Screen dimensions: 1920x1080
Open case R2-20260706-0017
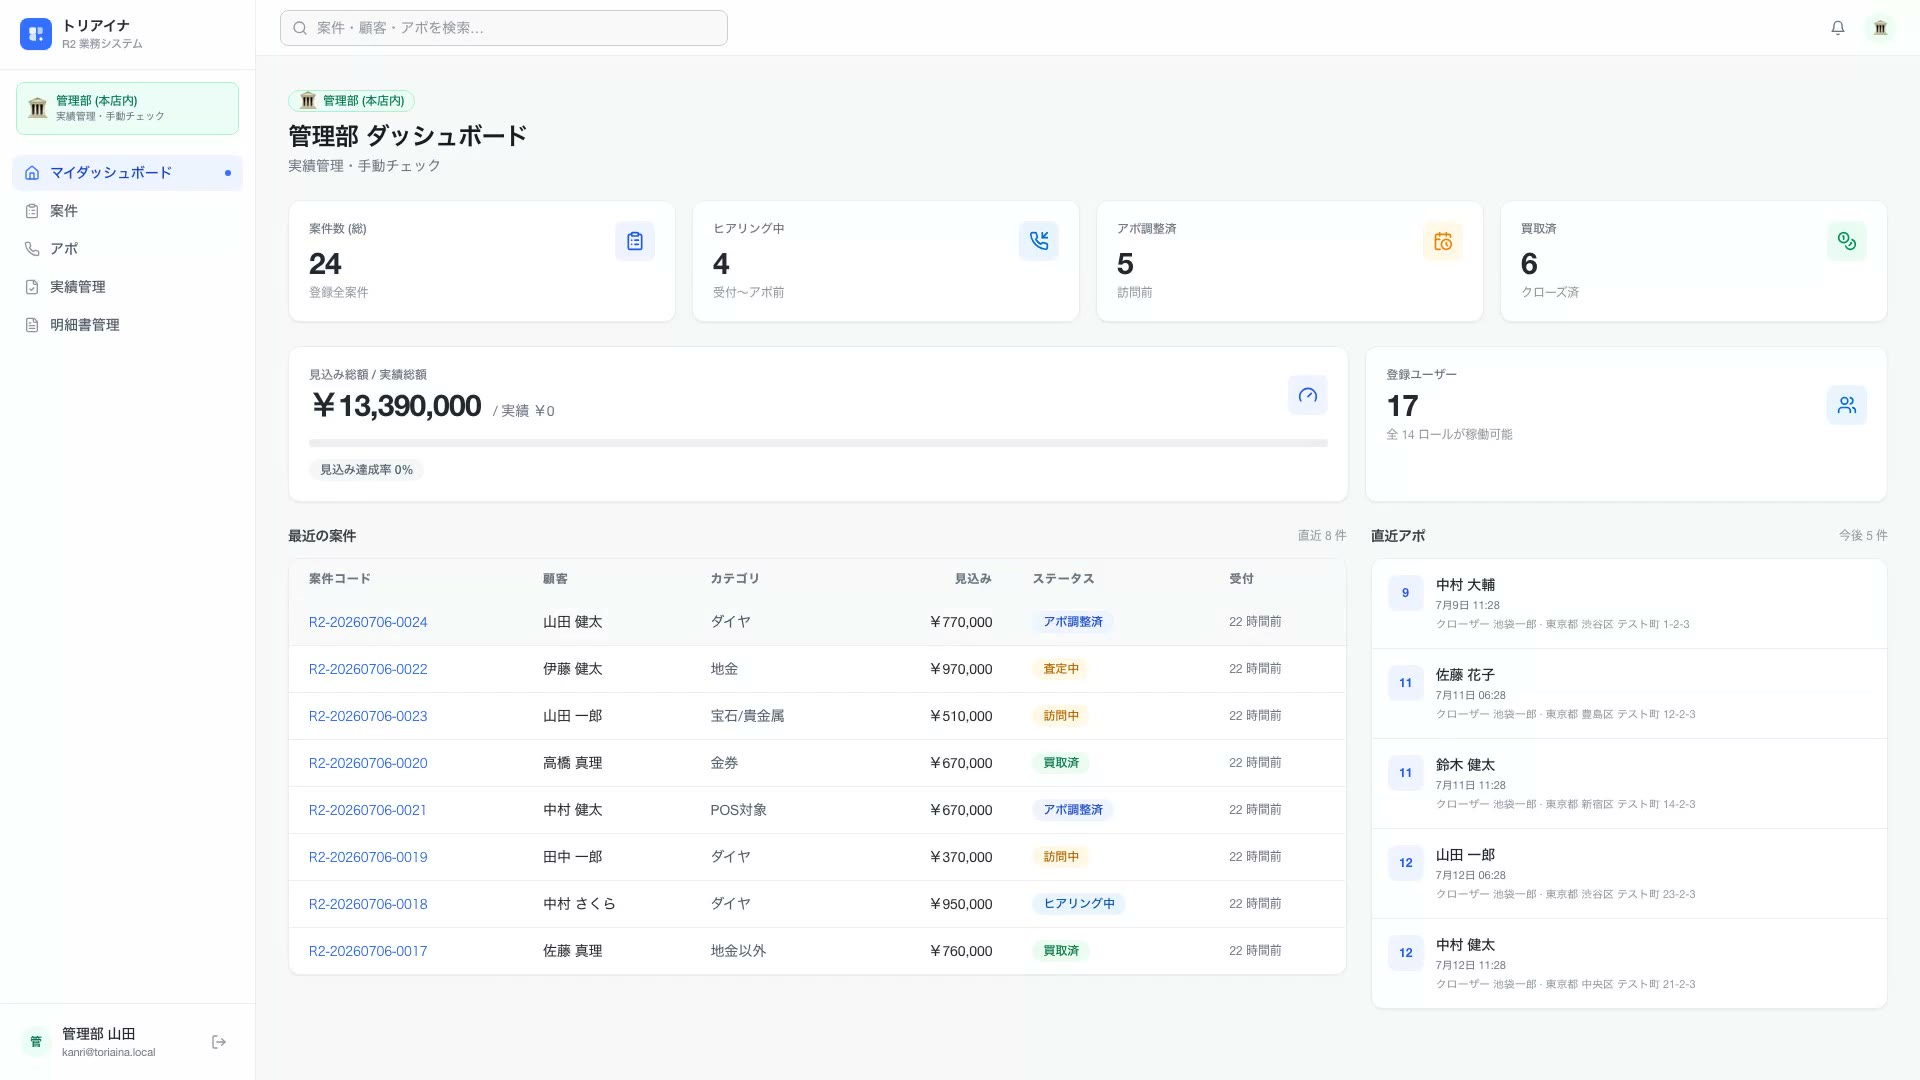point(367,951)
